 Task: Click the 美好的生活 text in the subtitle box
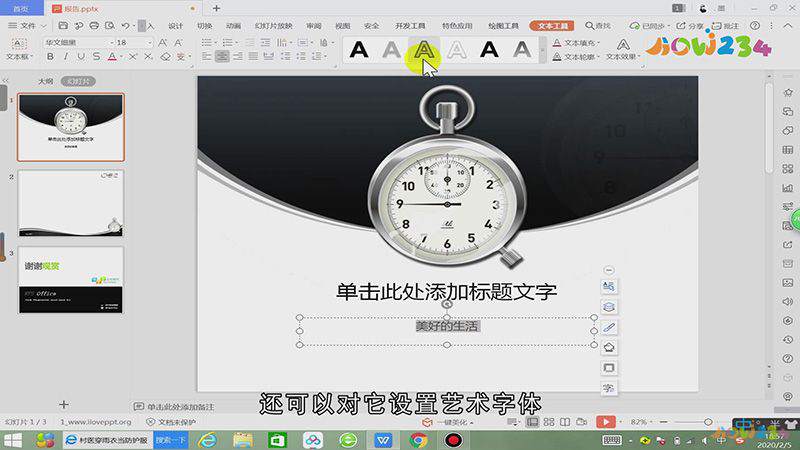pos(447,326)
